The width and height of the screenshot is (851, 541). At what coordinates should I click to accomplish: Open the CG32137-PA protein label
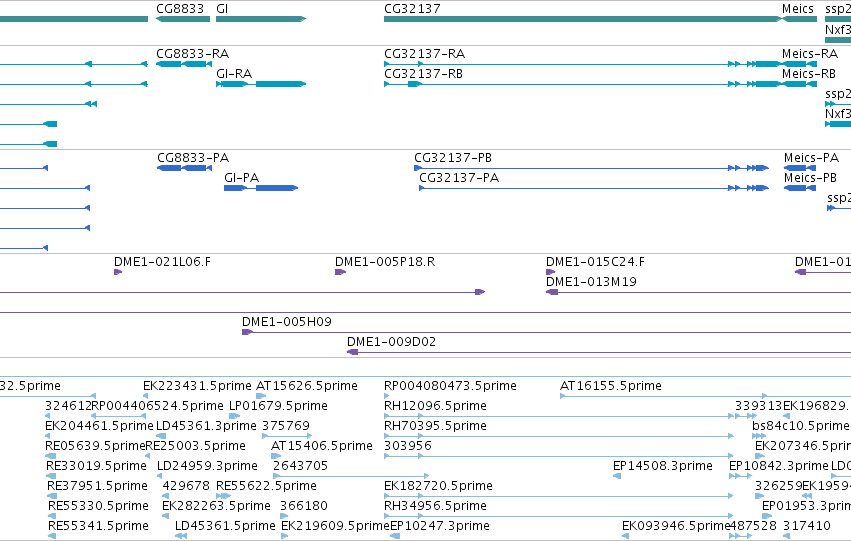coord(459,178)
